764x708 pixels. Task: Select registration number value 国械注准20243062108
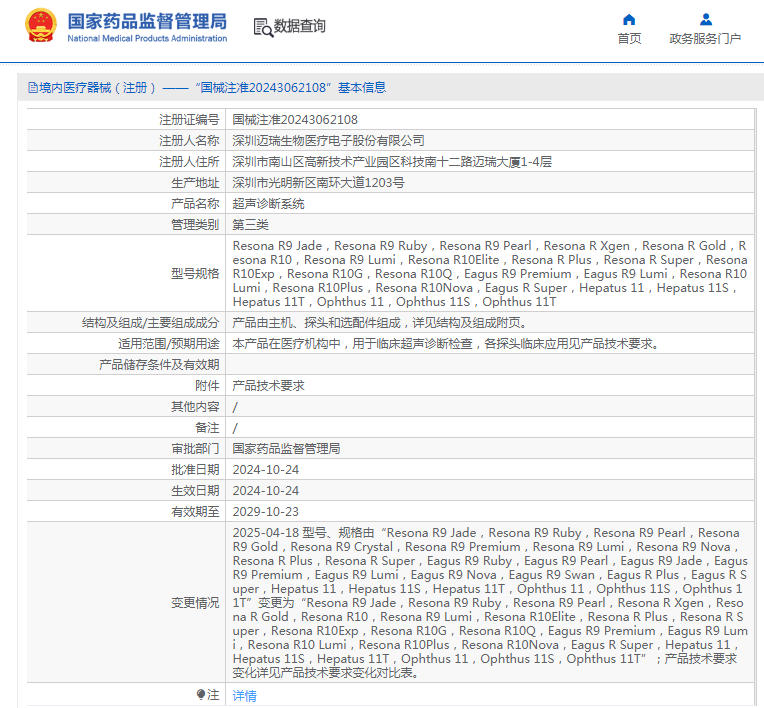click(295, 120)
